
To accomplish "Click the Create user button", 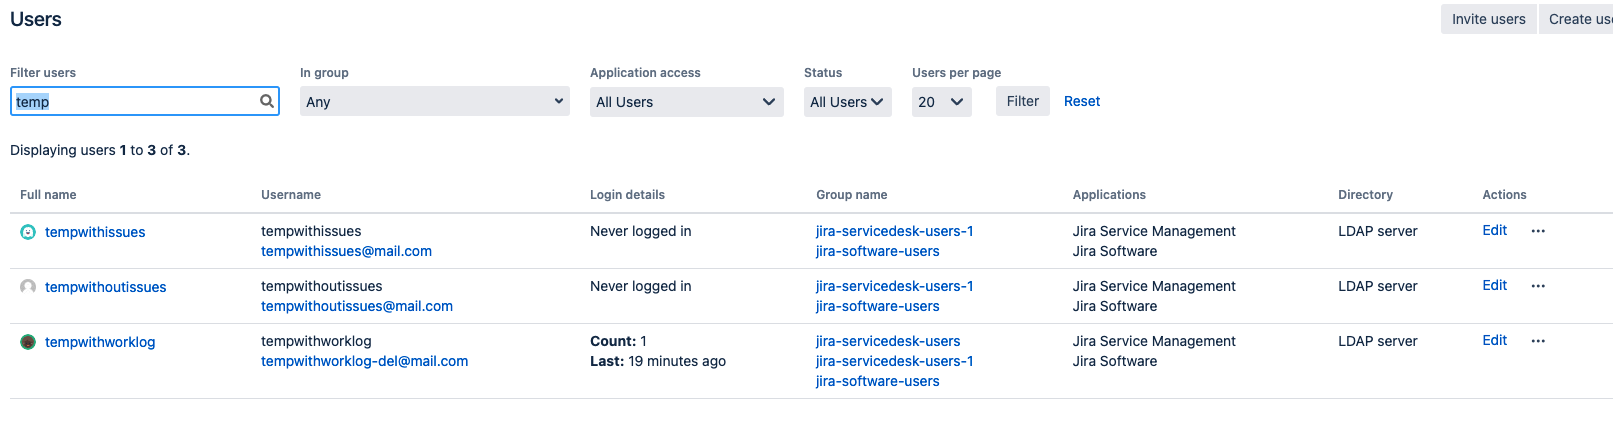I will click(1579, 19).
